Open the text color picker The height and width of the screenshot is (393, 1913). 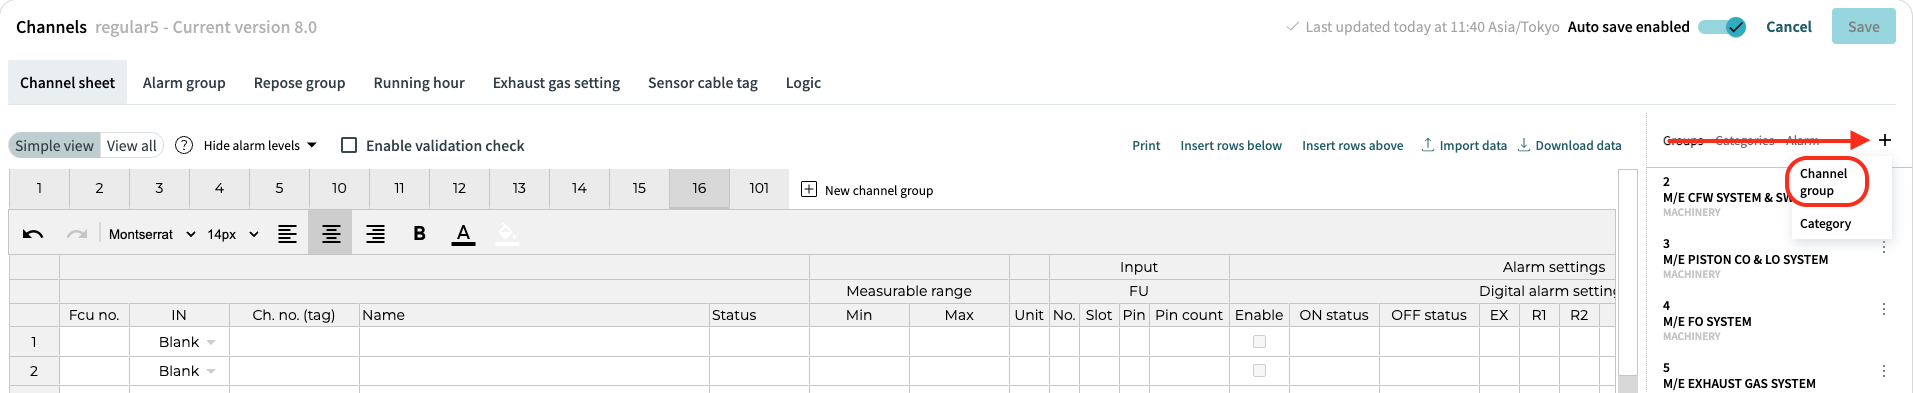pos(463,234)
